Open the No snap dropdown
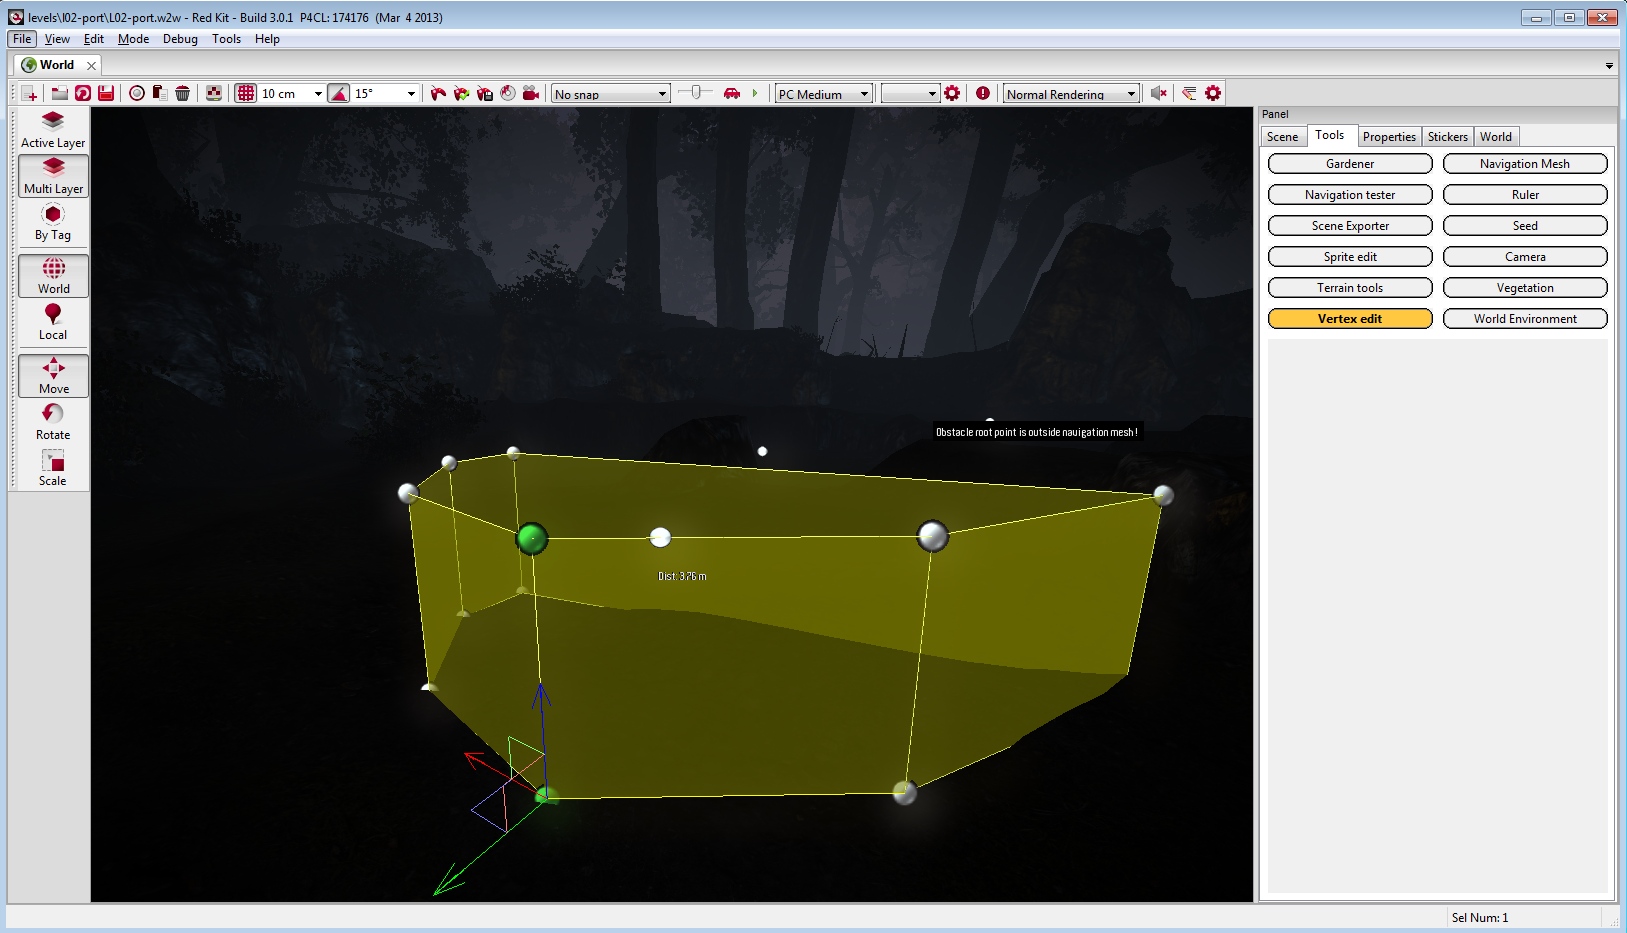The image size is (1627, 933). 610,94
